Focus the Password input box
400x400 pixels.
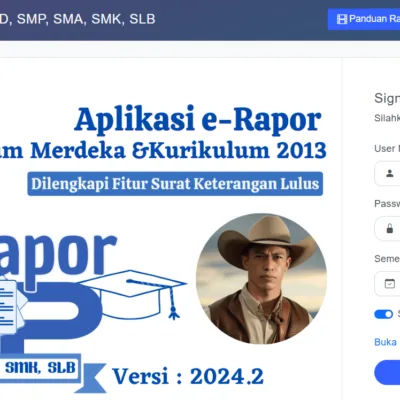coord(387,229)
